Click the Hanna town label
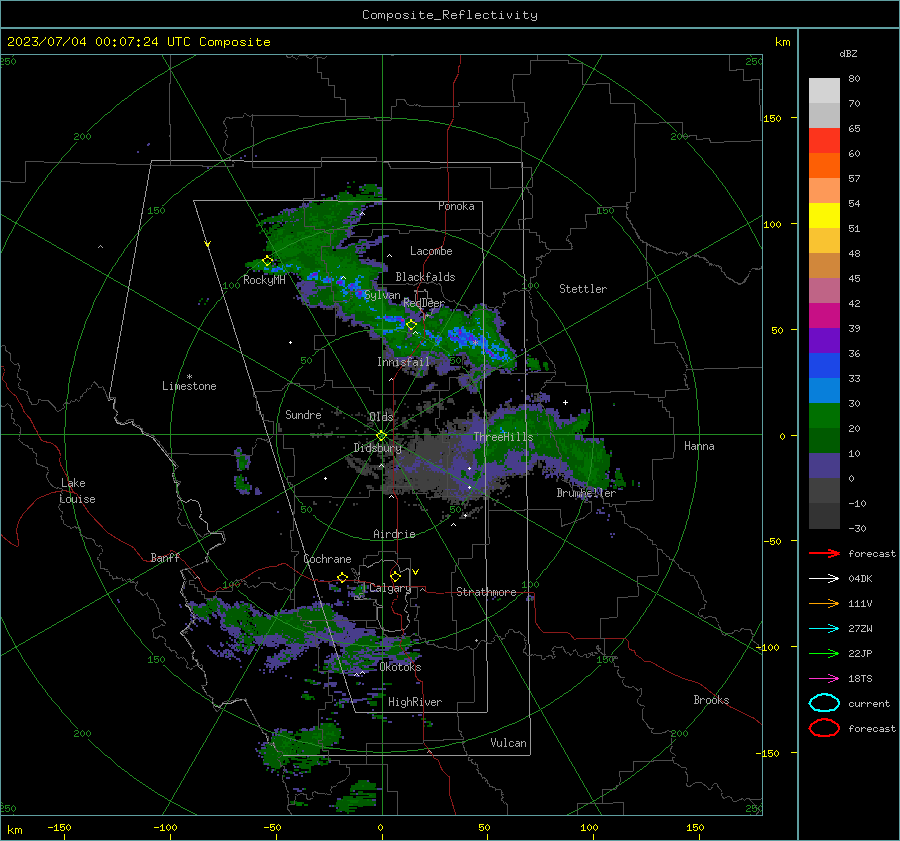This screenshot has width=900, height=841. click(x=699, y=446)
